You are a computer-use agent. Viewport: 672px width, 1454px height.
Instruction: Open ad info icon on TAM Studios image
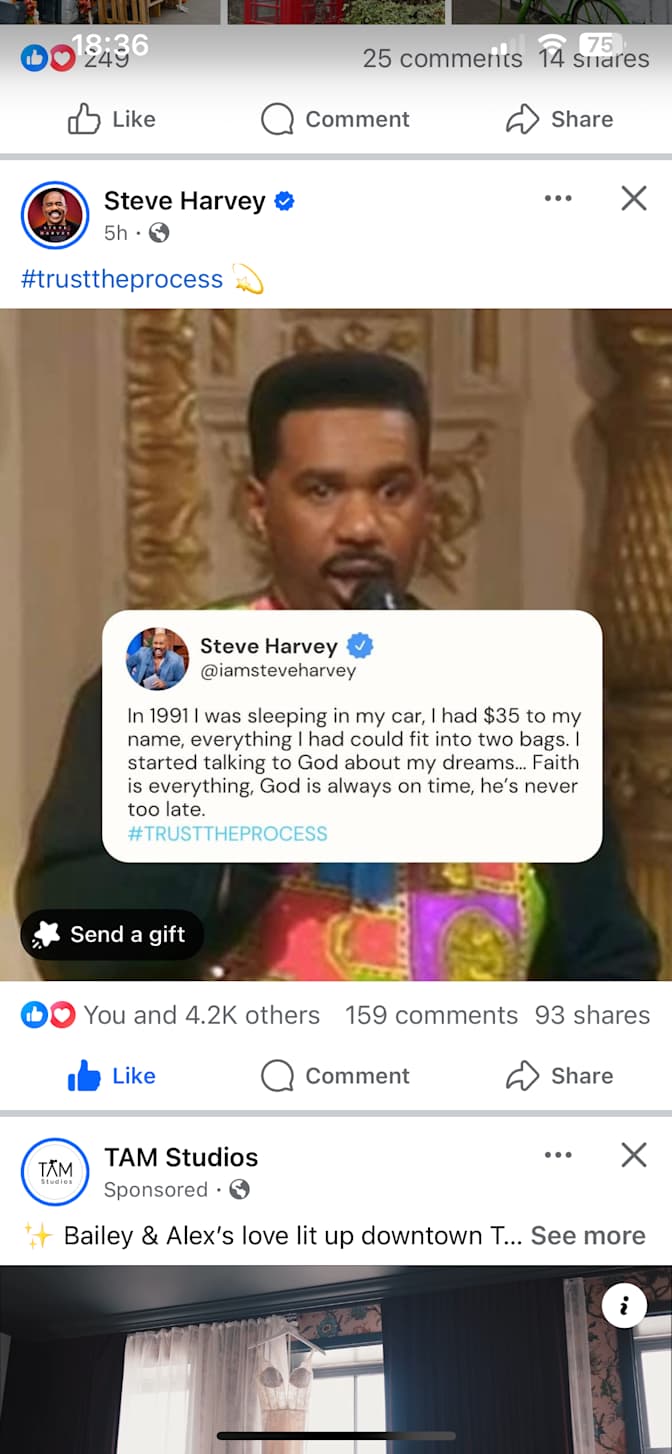[x=624, y=1305]
